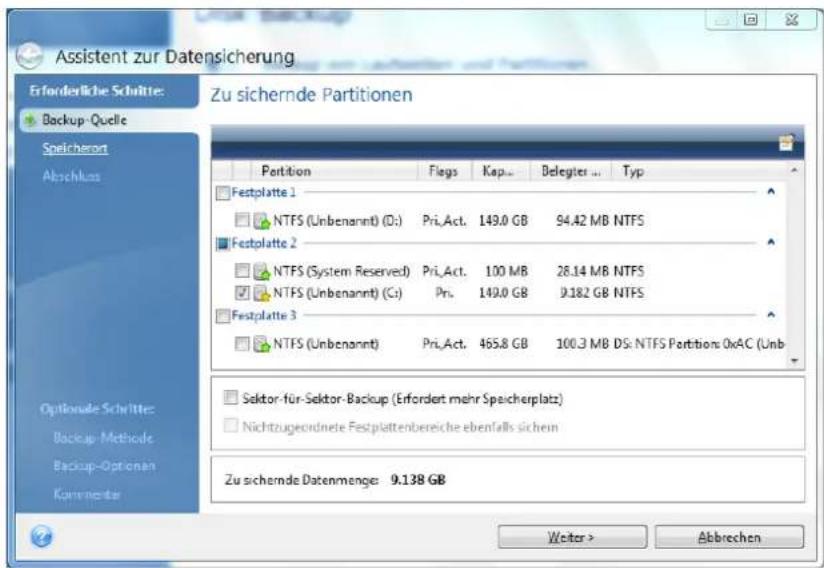Collapse the Festplatte 1 group
Viewport: 824px width, 568px height.
coord(771,192)
